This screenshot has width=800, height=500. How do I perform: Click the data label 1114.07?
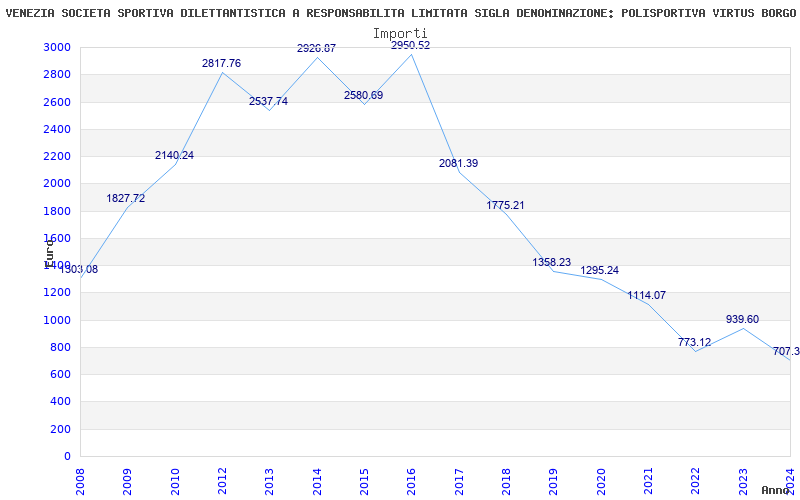[x=646, y=295]
